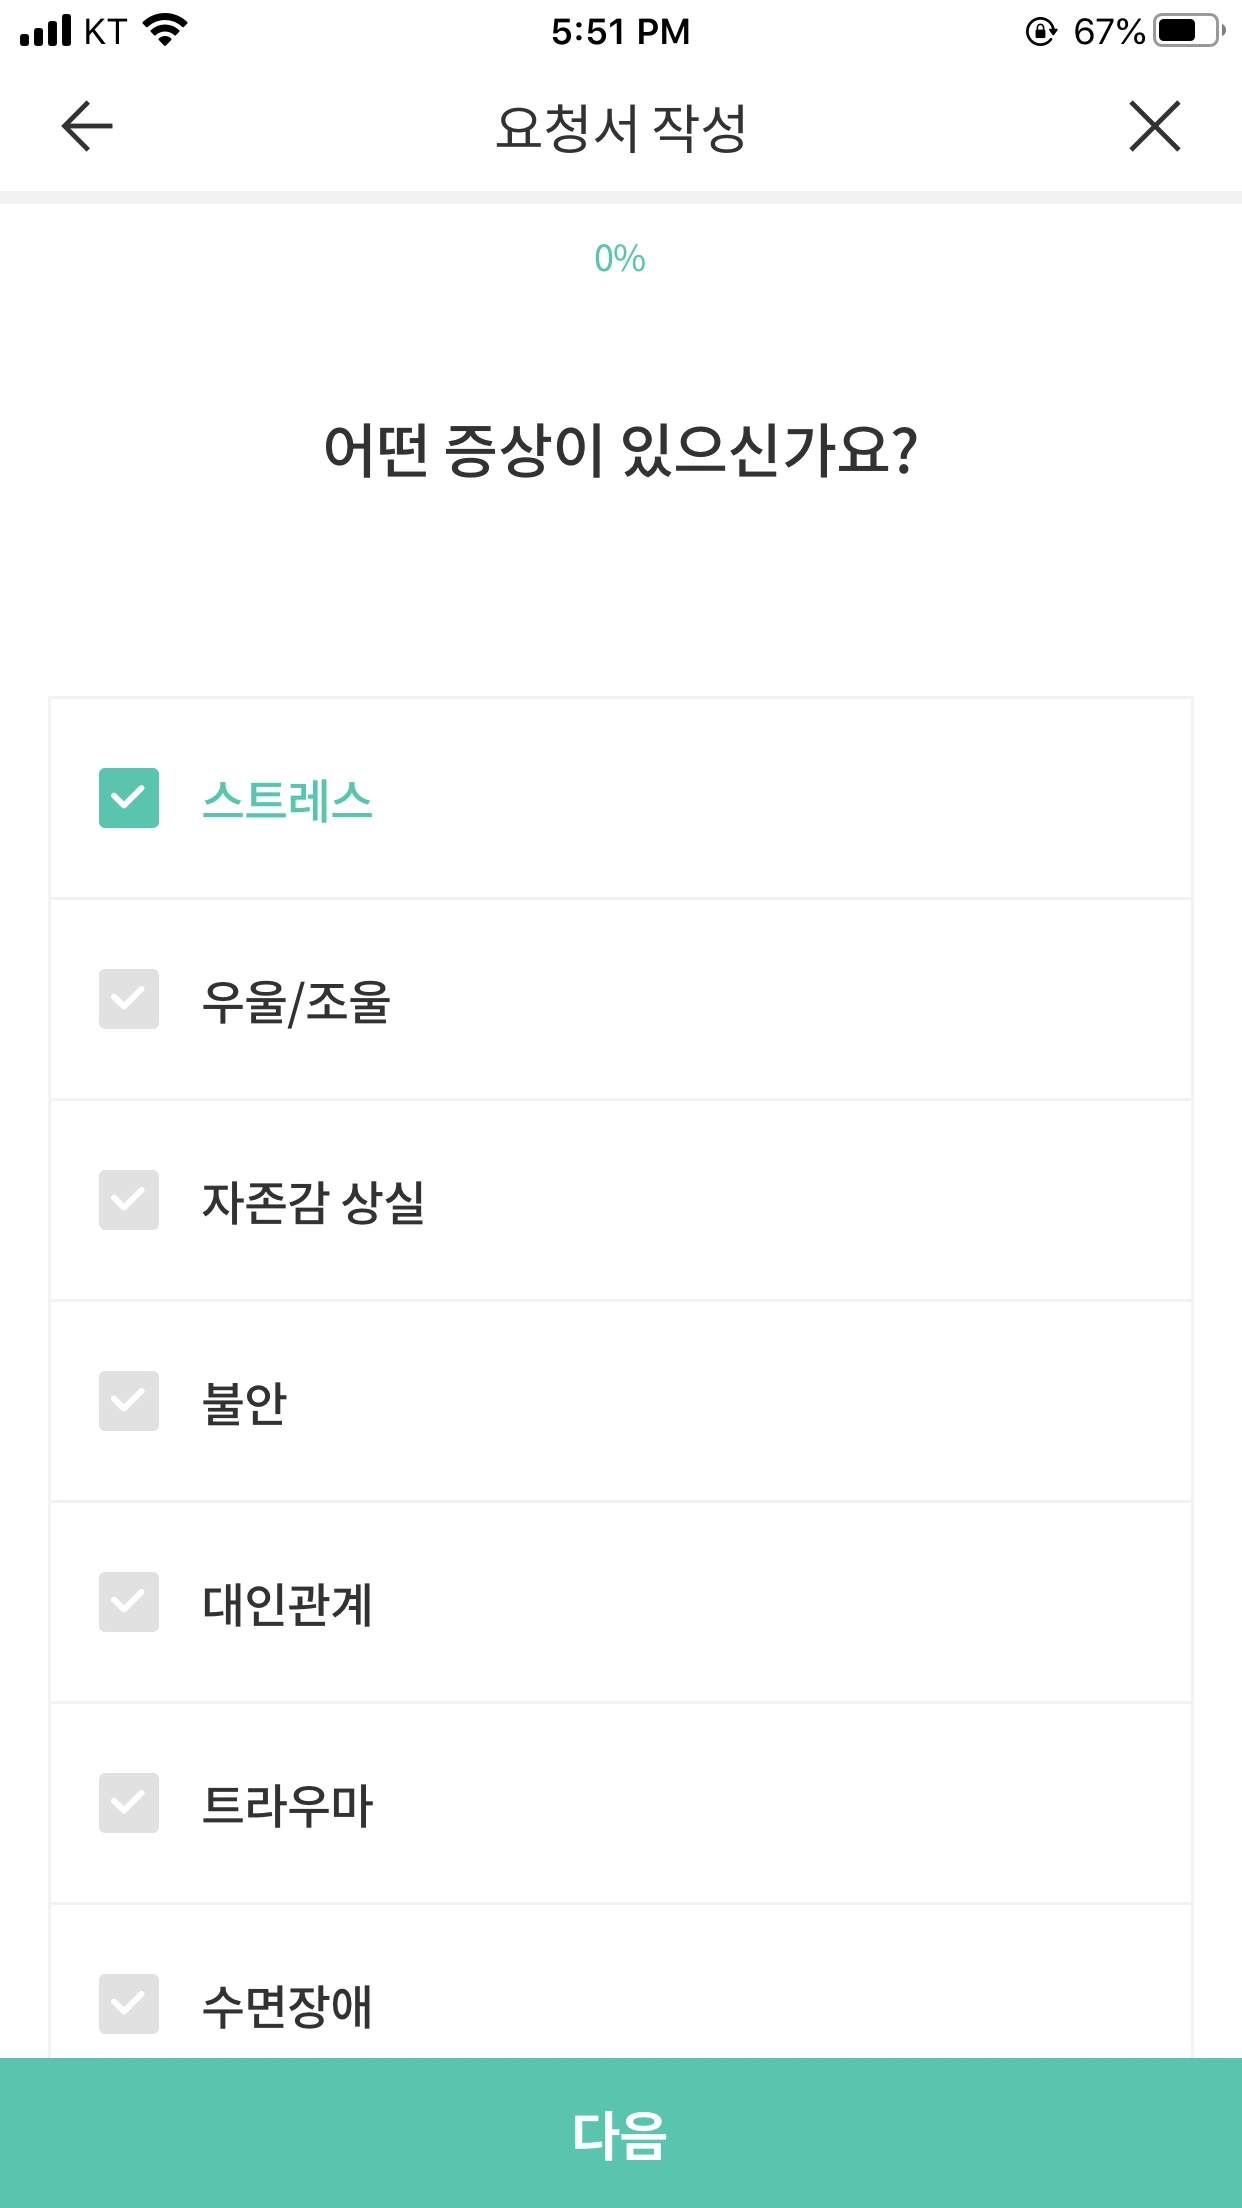Check the 우울/조울 checkbox

(x=129, y=999)
